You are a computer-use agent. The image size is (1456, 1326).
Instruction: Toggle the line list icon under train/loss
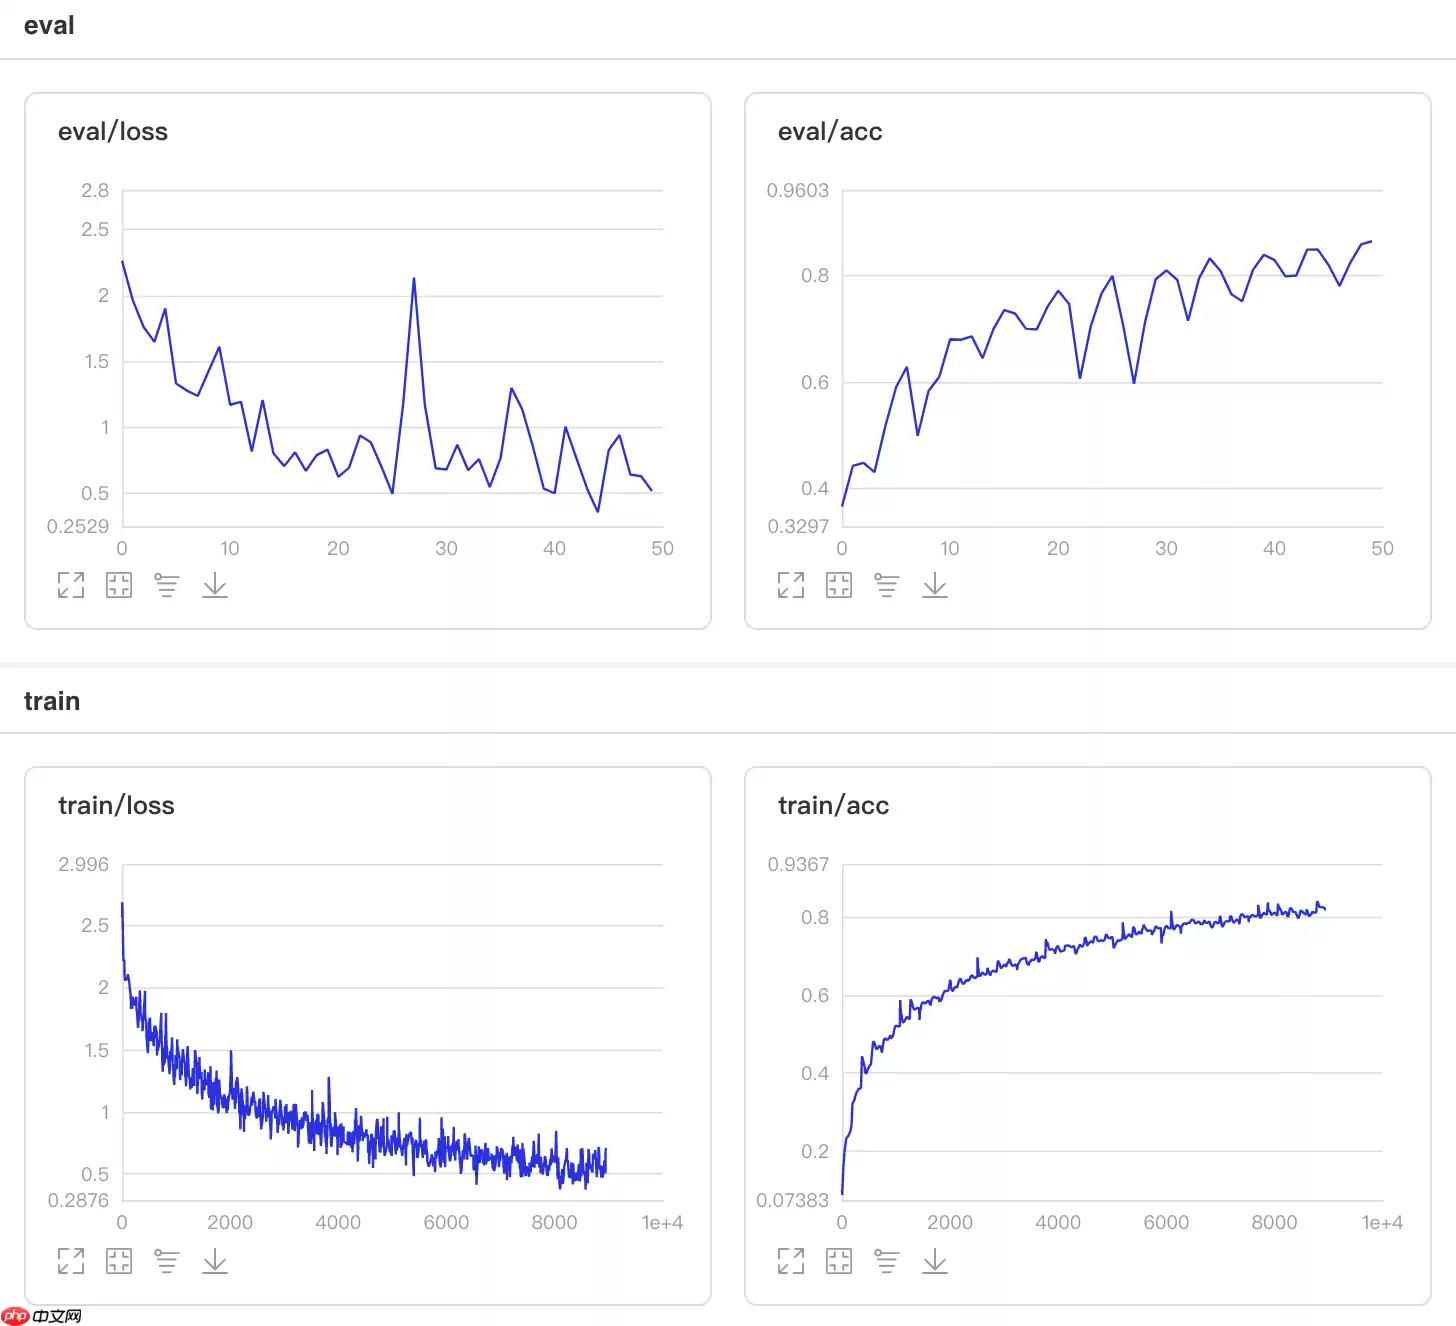pos(167,1261)
